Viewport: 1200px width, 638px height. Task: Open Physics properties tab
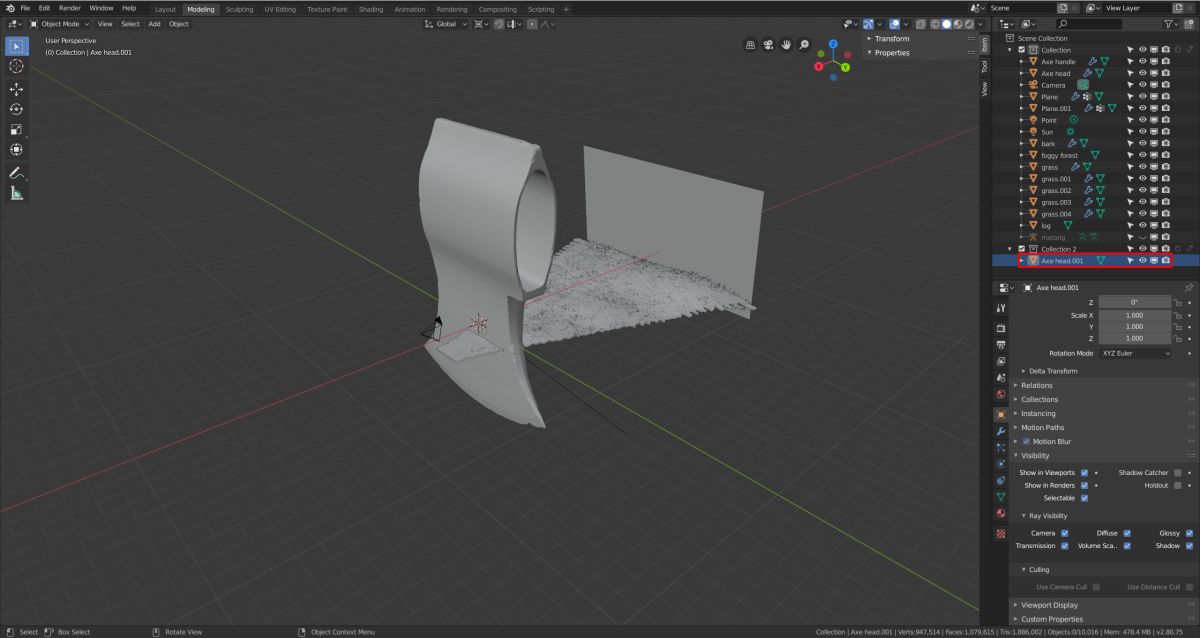tap(1000, 464)
